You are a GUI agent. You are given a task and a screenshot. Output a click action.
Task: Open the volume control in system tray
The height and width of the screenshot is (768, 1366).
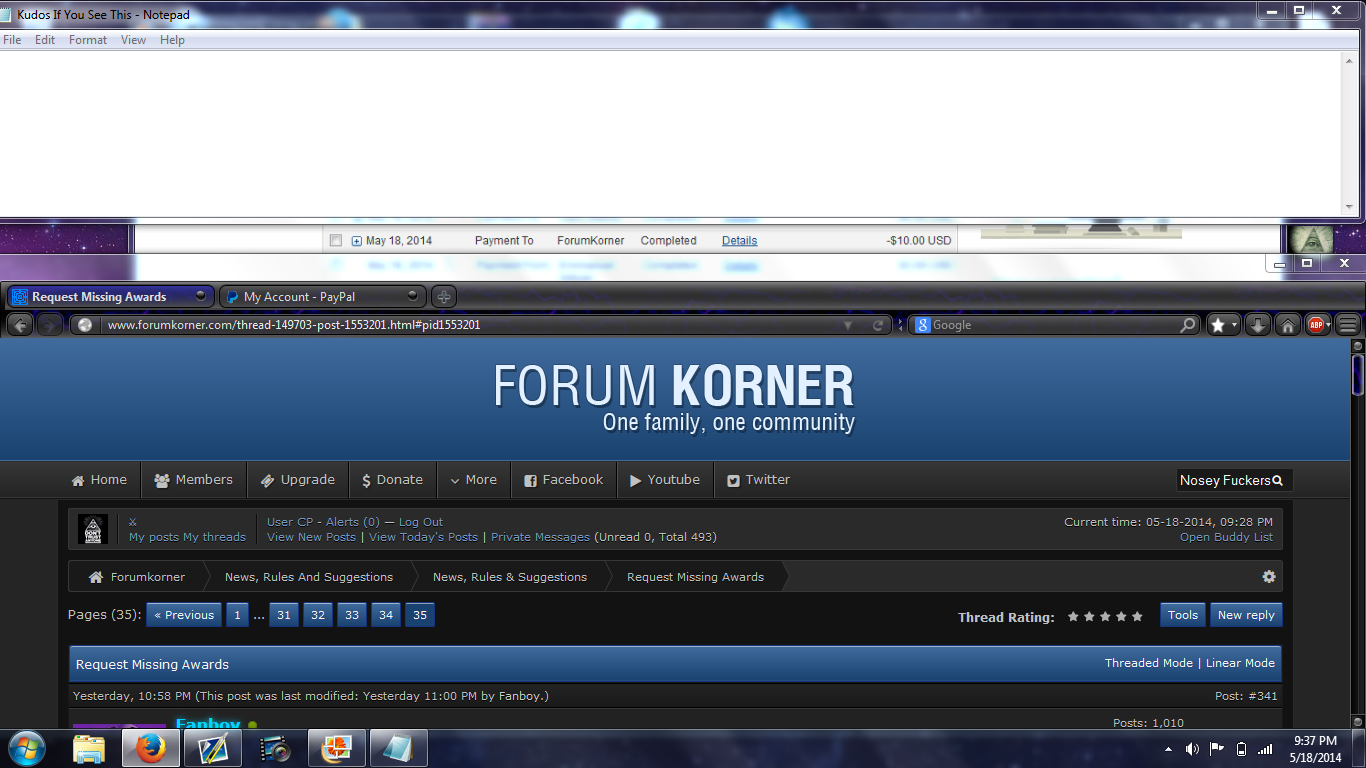point(1192,748)
